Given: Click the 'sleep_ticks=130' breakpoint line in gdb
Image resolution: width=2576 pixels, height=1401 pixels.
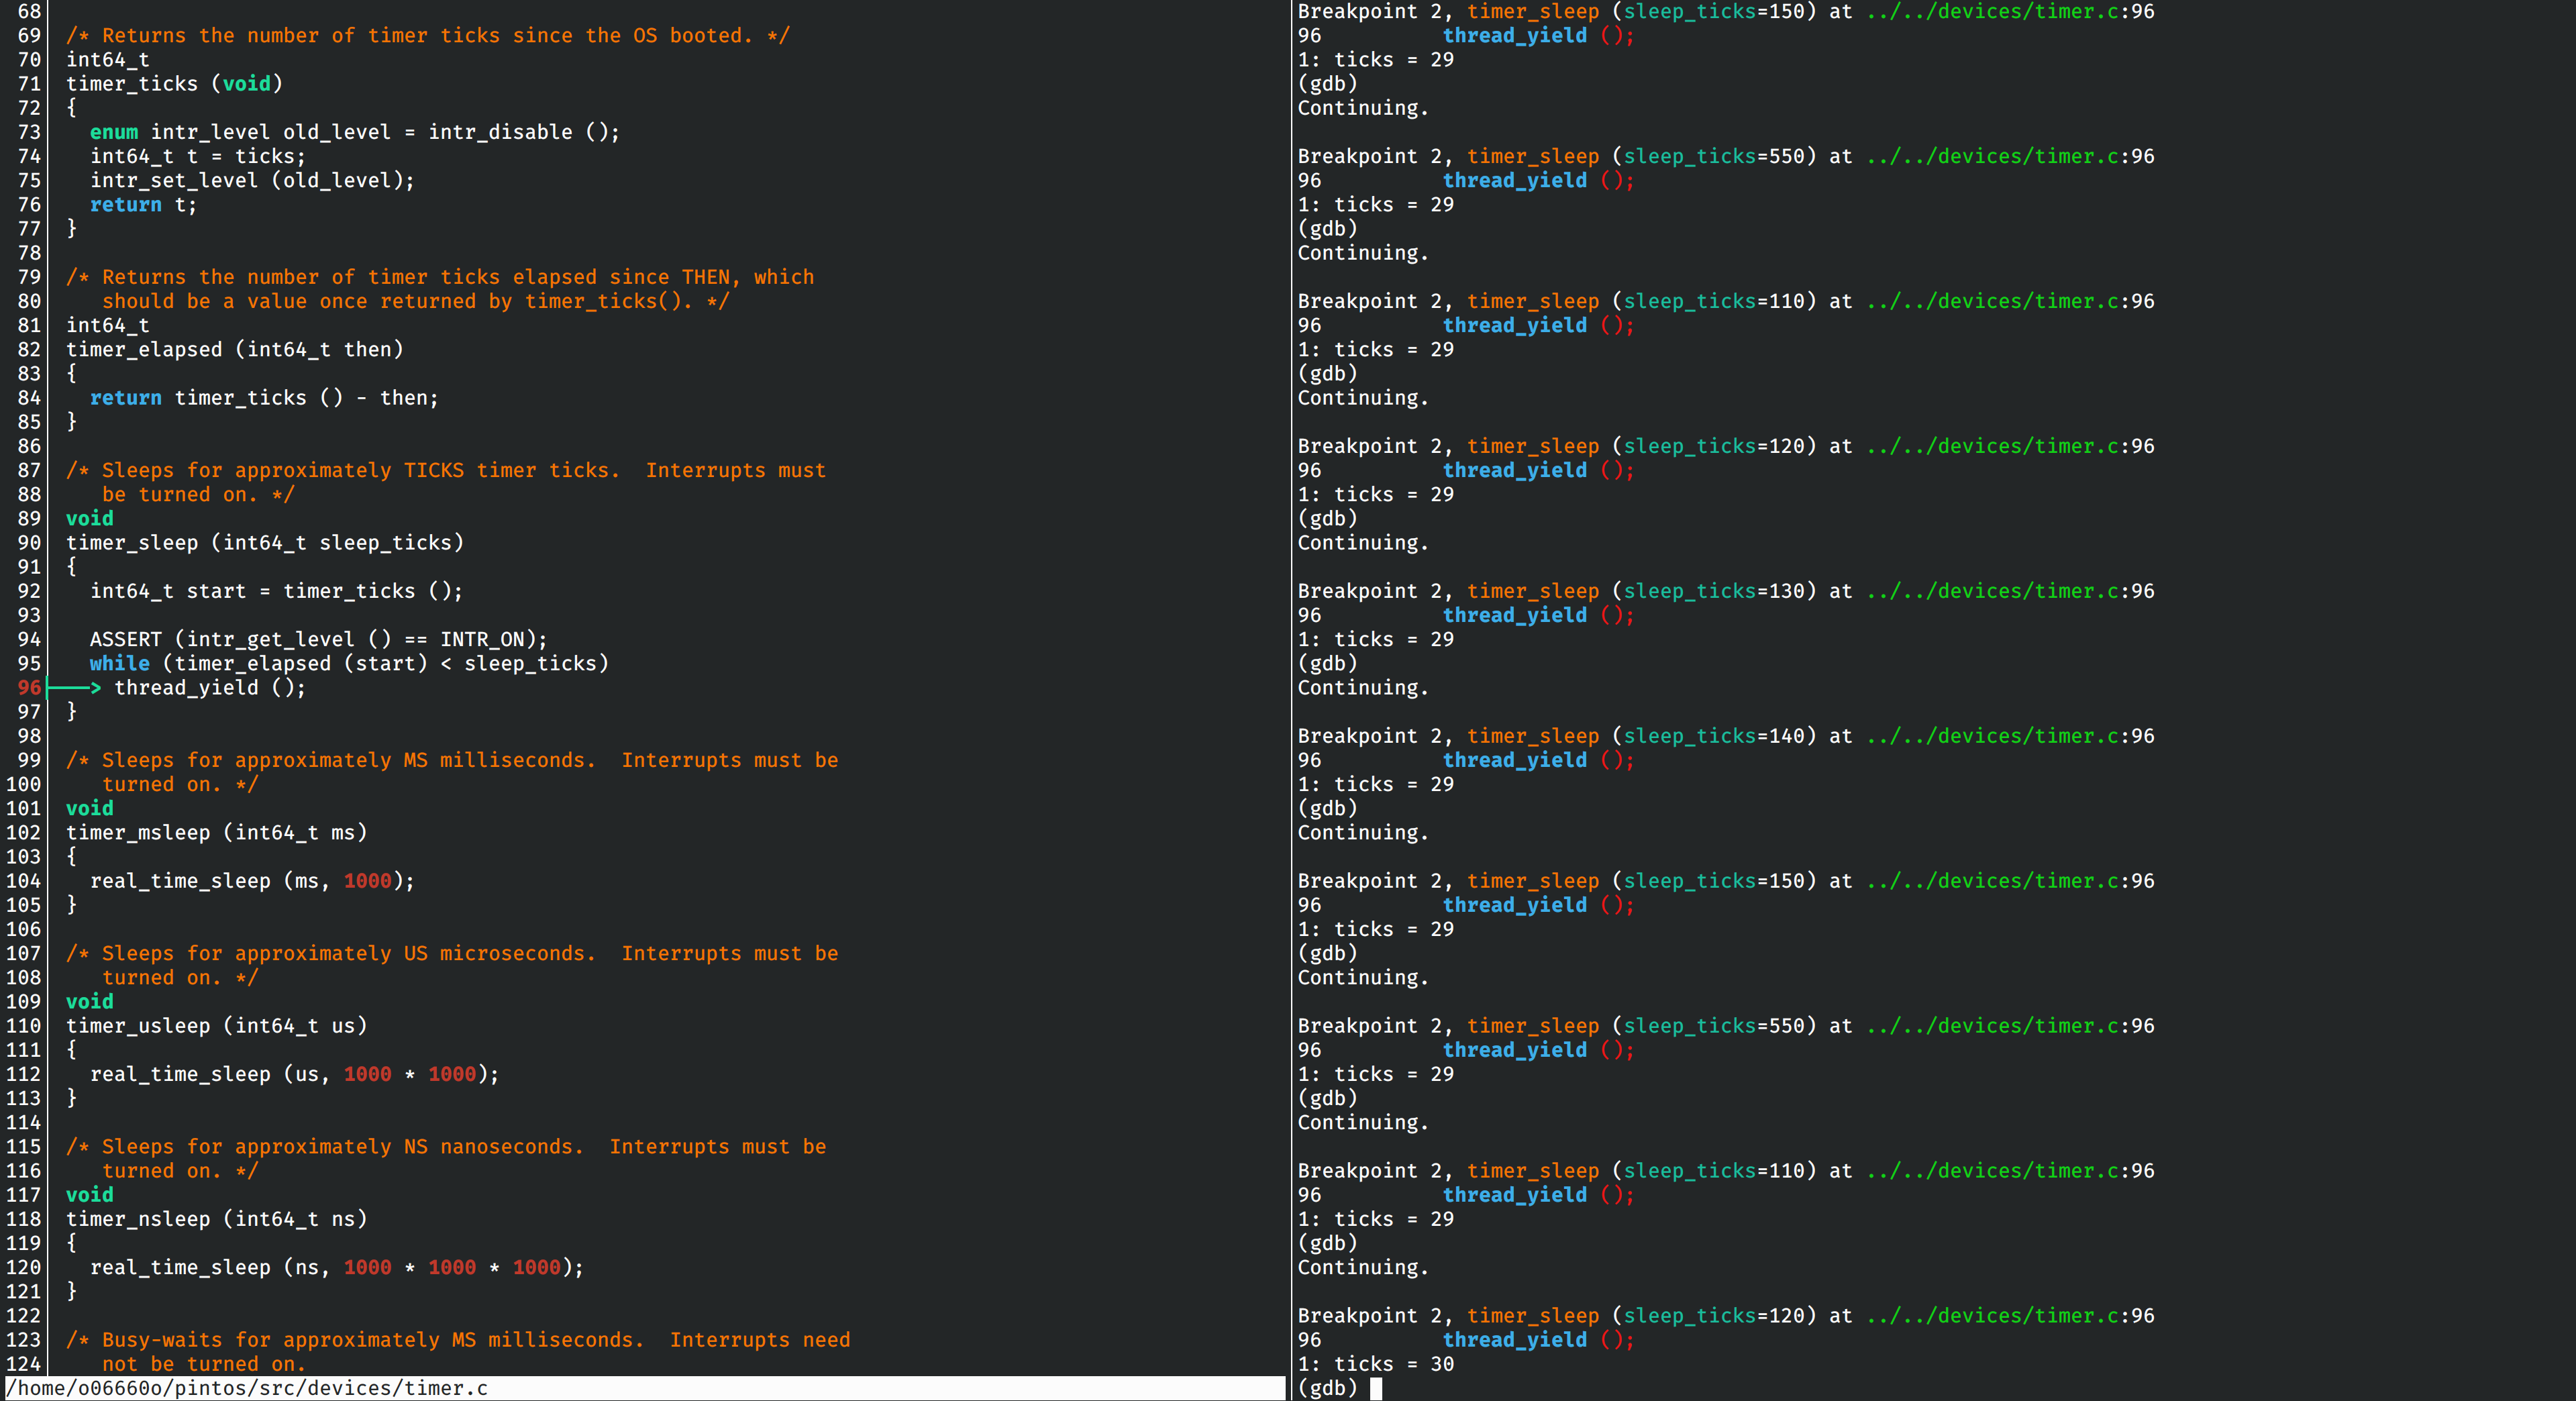Looking at the screenshot, I should coord(1726,591).
